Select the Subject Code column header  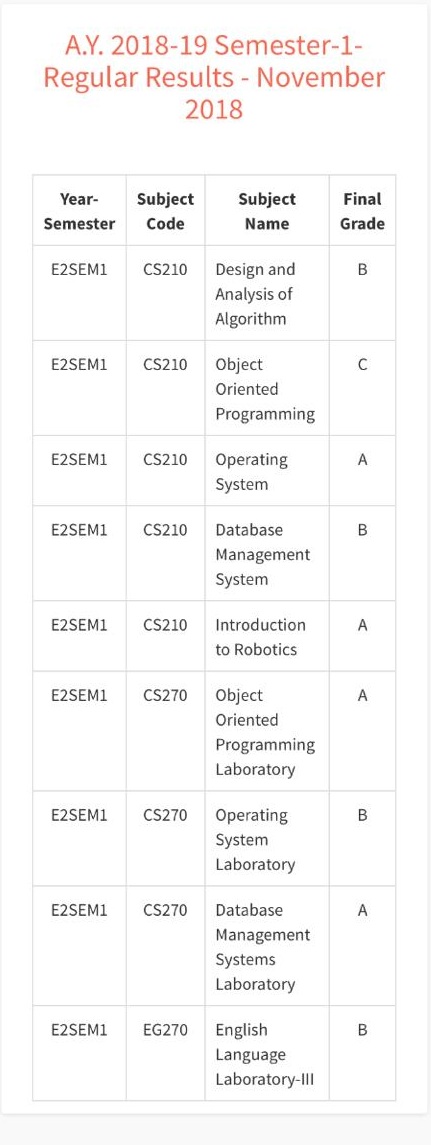click(165, 211)
